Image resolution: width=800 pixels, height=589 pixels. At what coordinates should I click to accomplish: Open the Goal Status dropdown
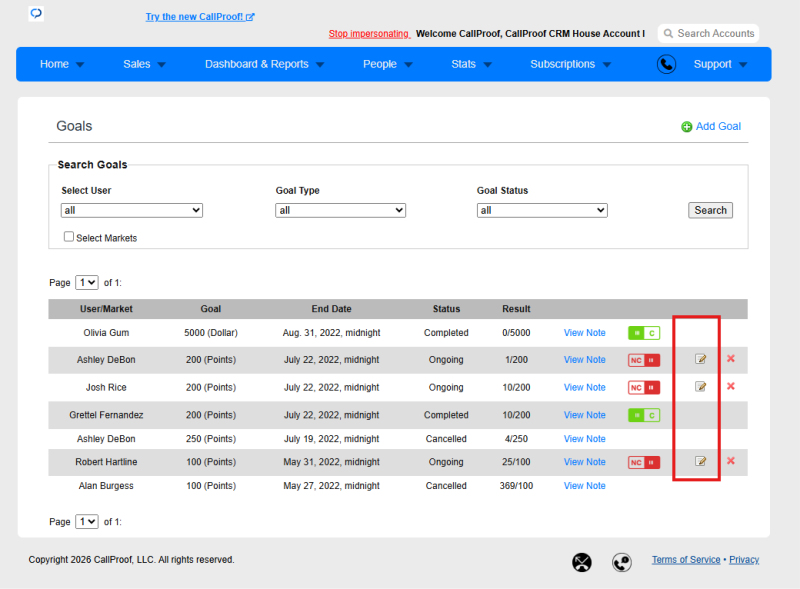pos(542,210)
